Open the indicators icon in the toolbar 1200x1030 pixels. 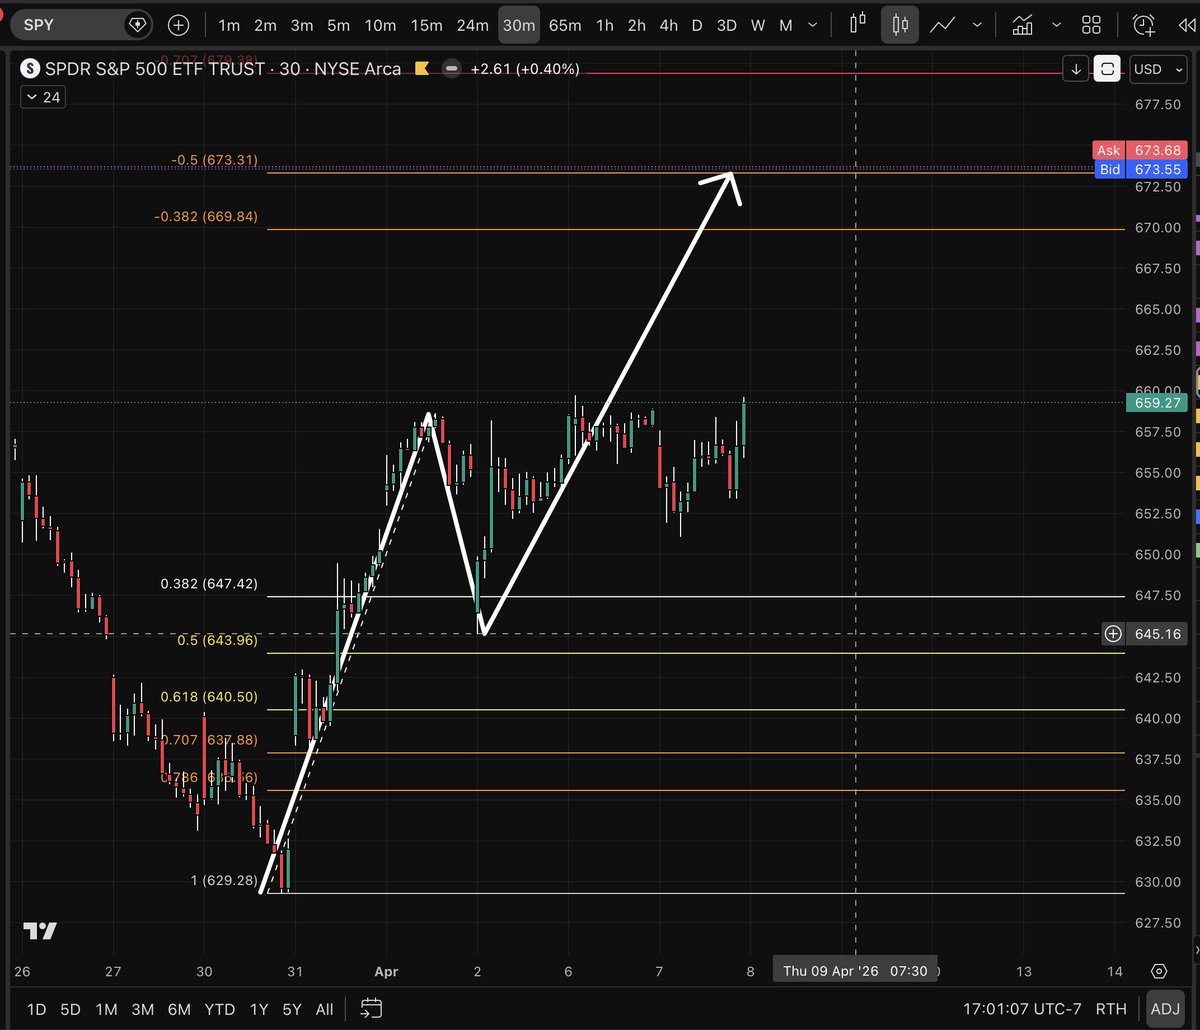(1023, 24)
